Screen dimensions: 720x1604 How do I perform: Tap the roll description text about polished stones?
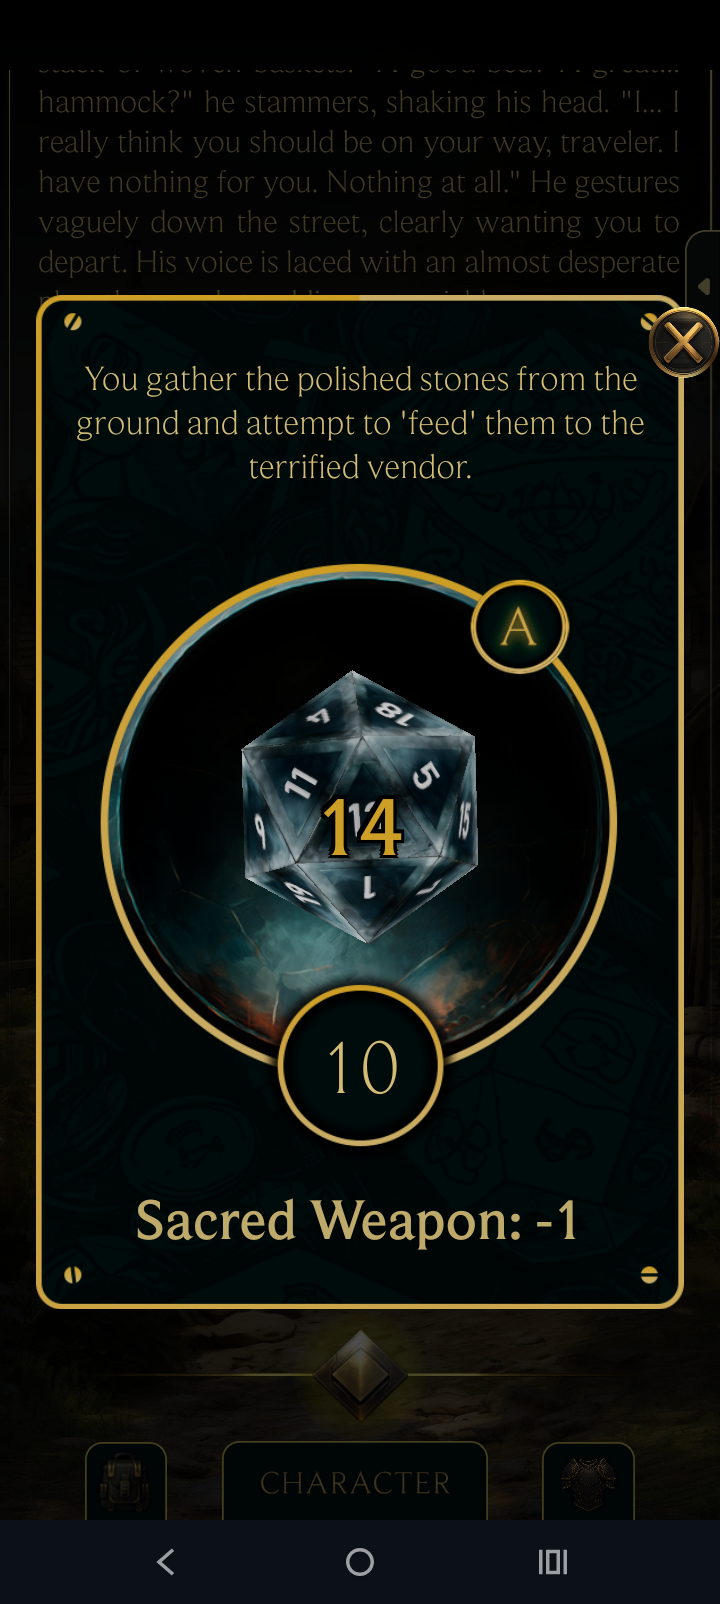coord(360,423)
